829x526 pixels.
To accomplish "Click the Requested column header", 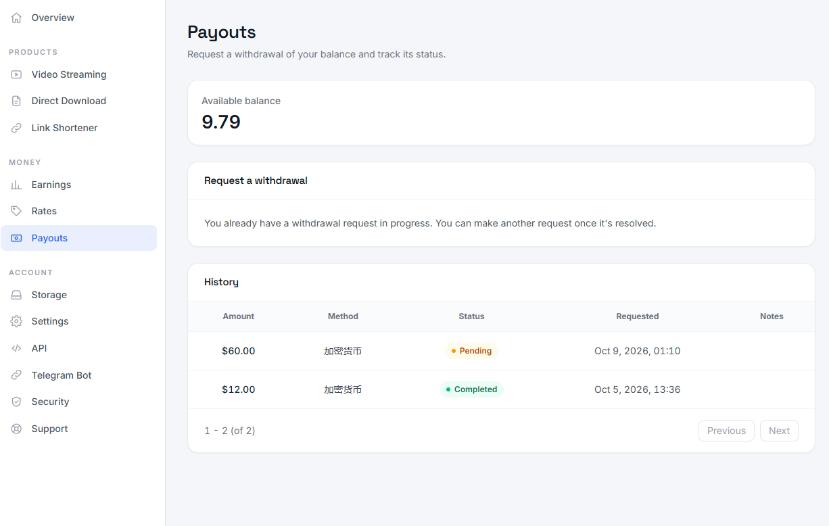I will [x=637, y=316].
